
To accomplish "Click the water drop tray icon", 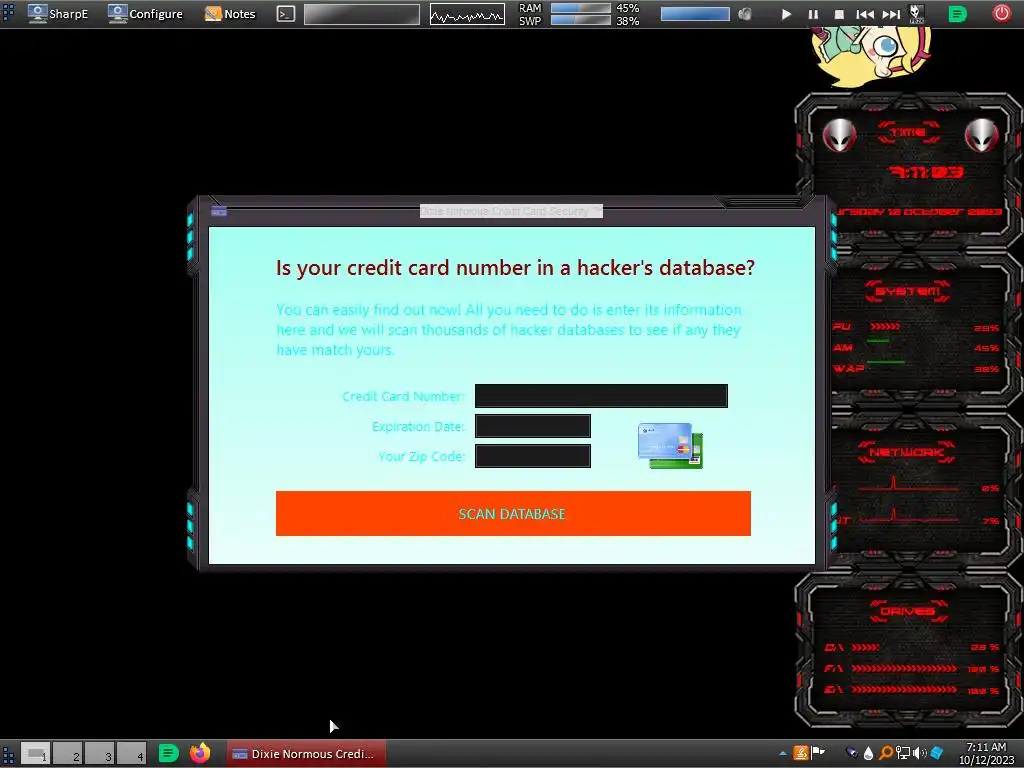I will tap(868, 754).
